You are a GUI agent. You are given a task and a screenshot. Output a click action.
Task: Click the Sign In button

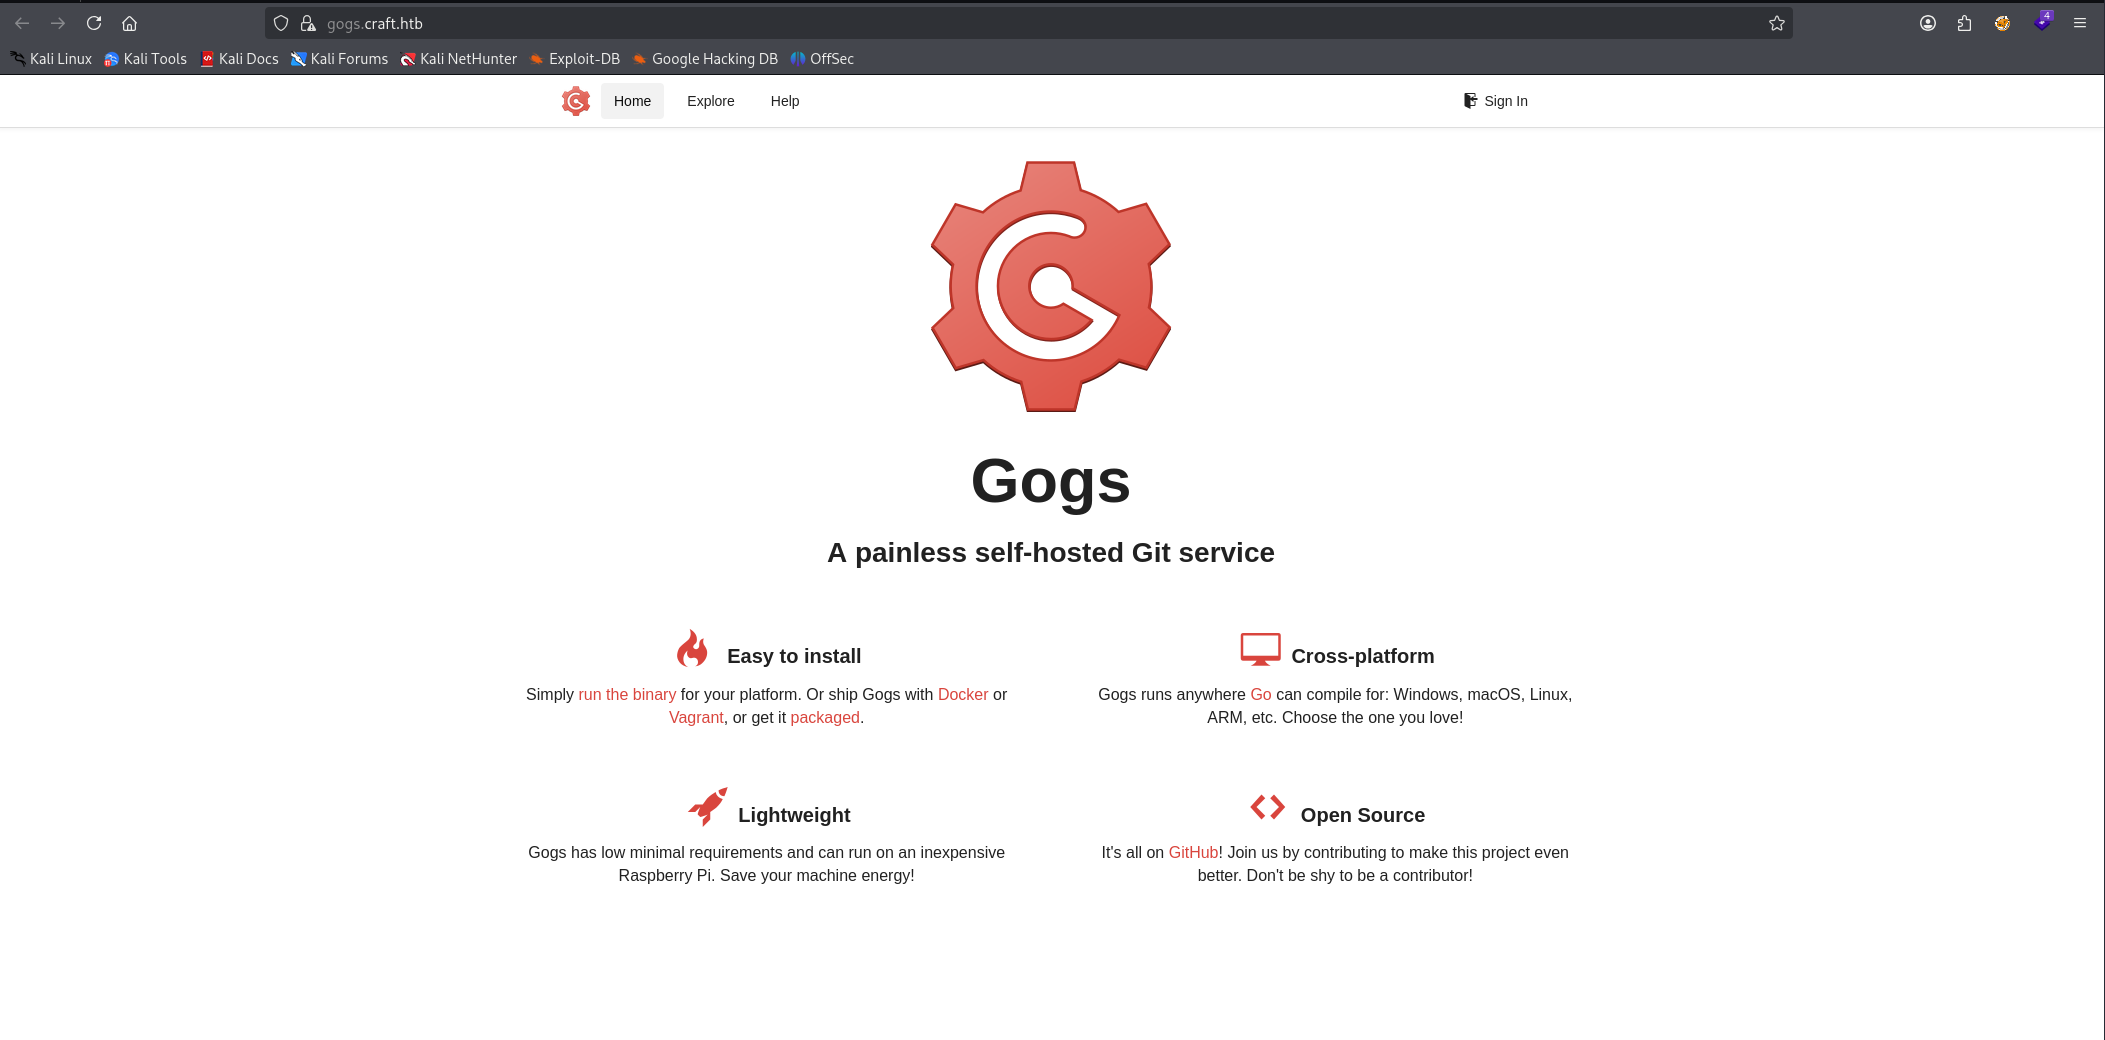pos(1496,101)
